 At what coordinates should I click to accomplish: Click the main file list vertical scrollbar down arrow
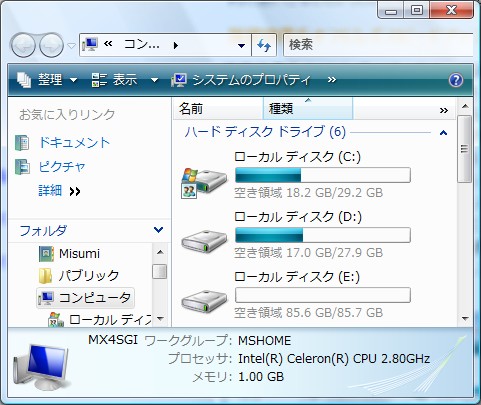point(465,319)
